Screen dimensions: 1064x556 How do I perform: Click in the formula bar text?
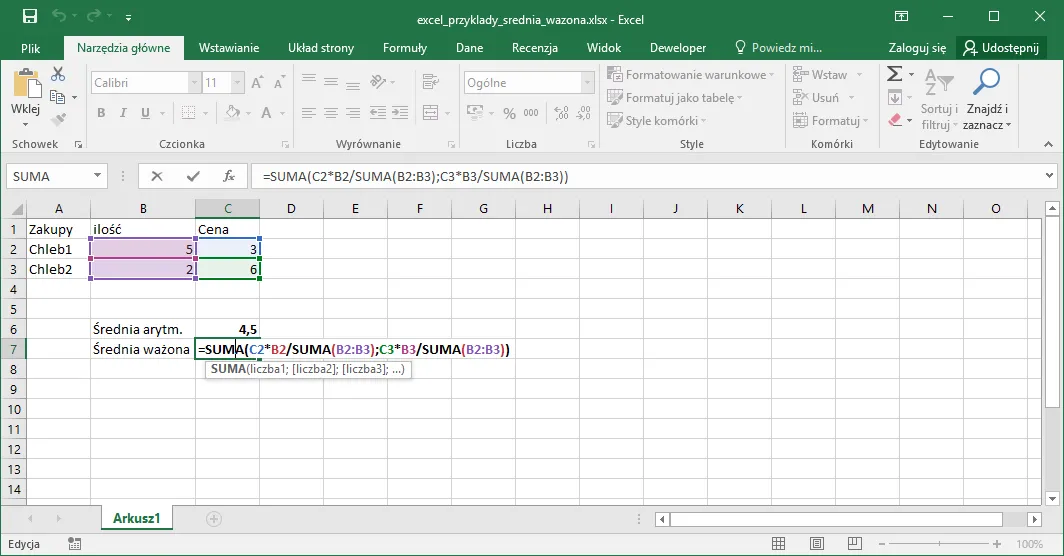415,177
